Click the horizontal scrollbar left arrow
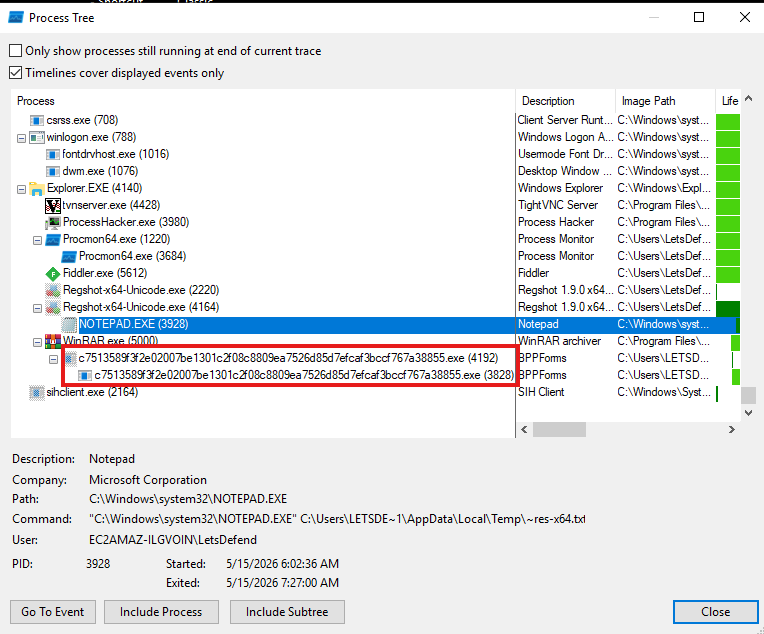Viewport: 764px width, 634px height. point(524,429)
